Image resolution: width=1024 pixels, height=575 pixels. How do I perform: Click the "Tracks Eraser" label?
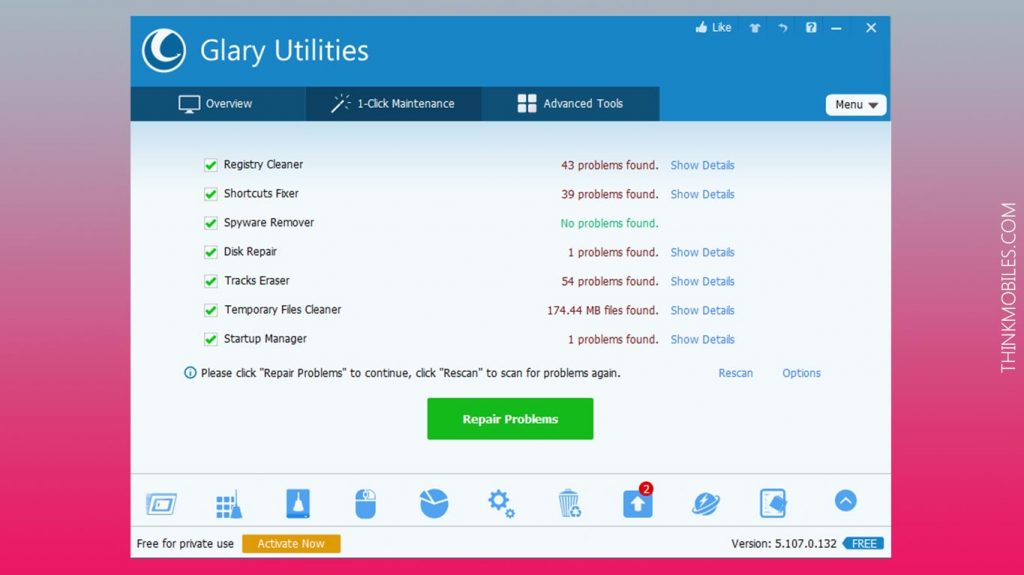pos(257,281)
